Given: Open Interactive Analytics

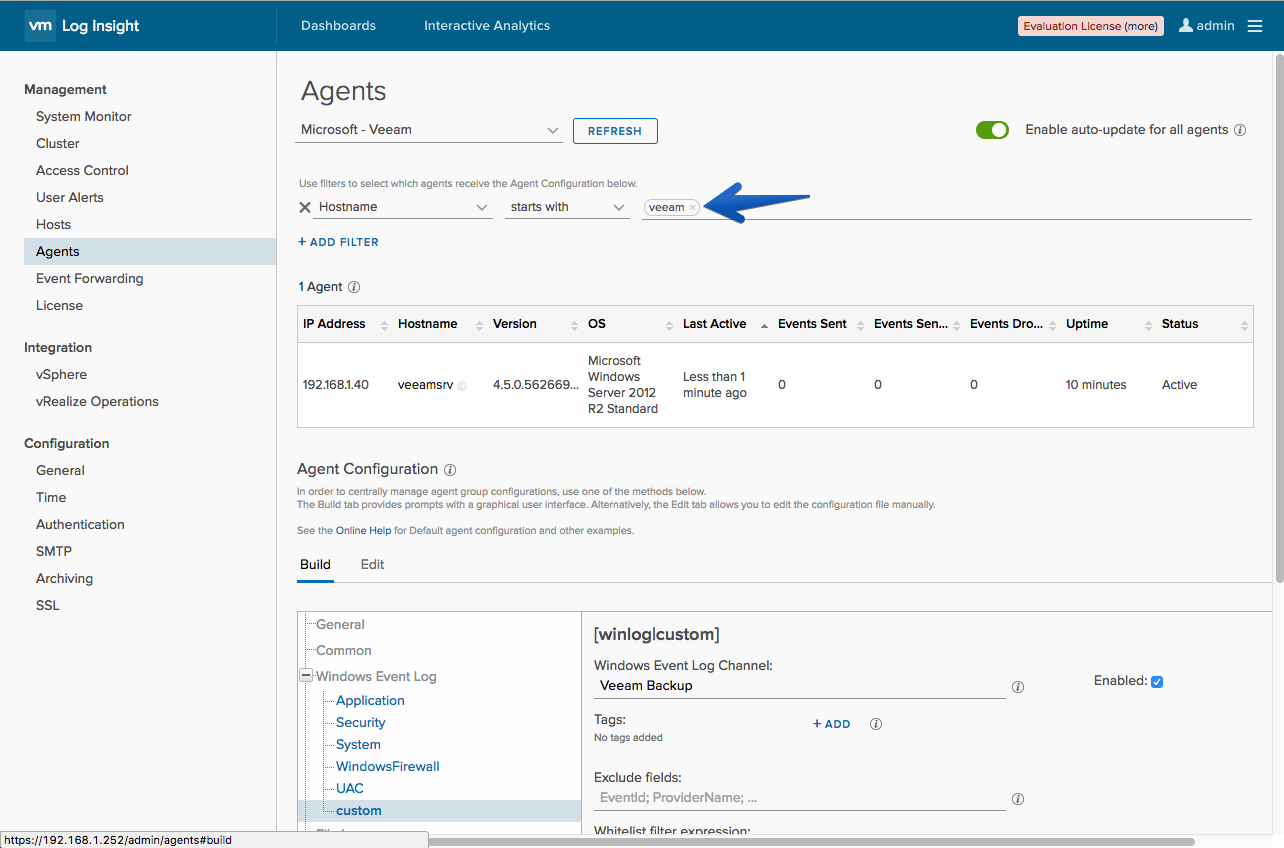Looking at the screenshot, I should pyautogui.click(x=487, y=26).
